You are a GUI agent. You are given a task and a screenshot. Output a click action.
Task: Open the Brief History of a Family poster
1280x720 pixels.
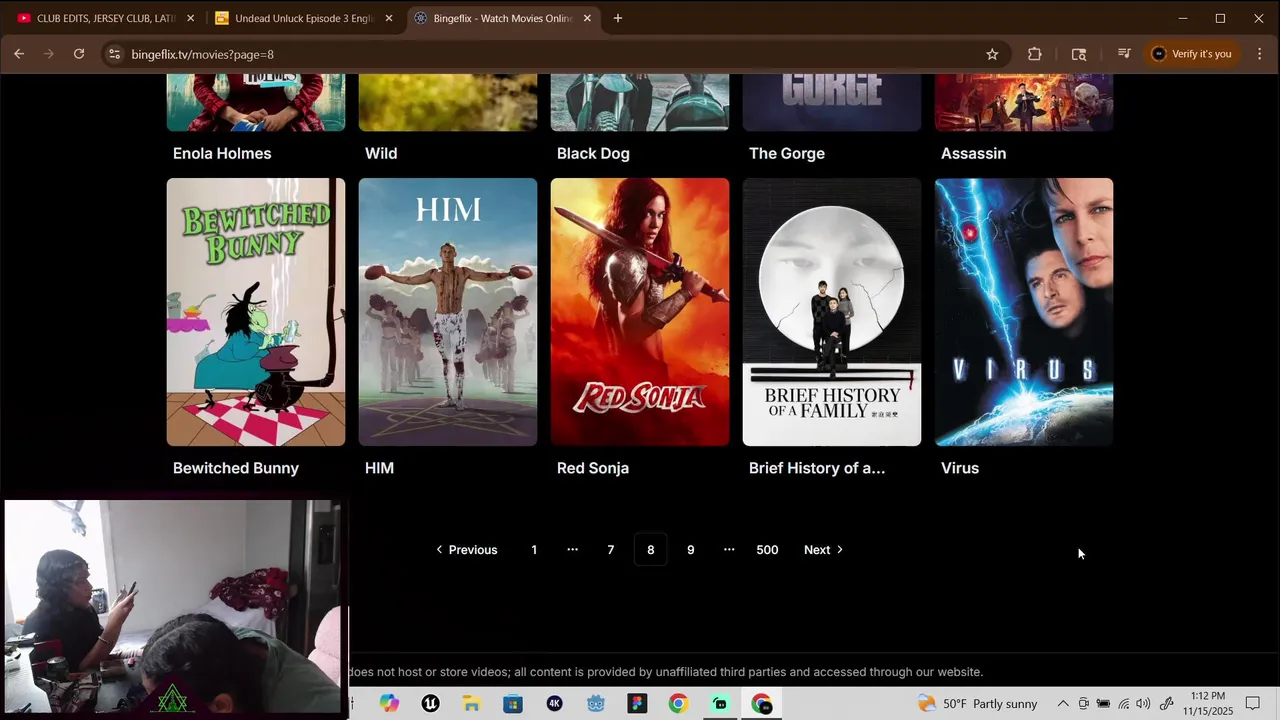(832, 312)
